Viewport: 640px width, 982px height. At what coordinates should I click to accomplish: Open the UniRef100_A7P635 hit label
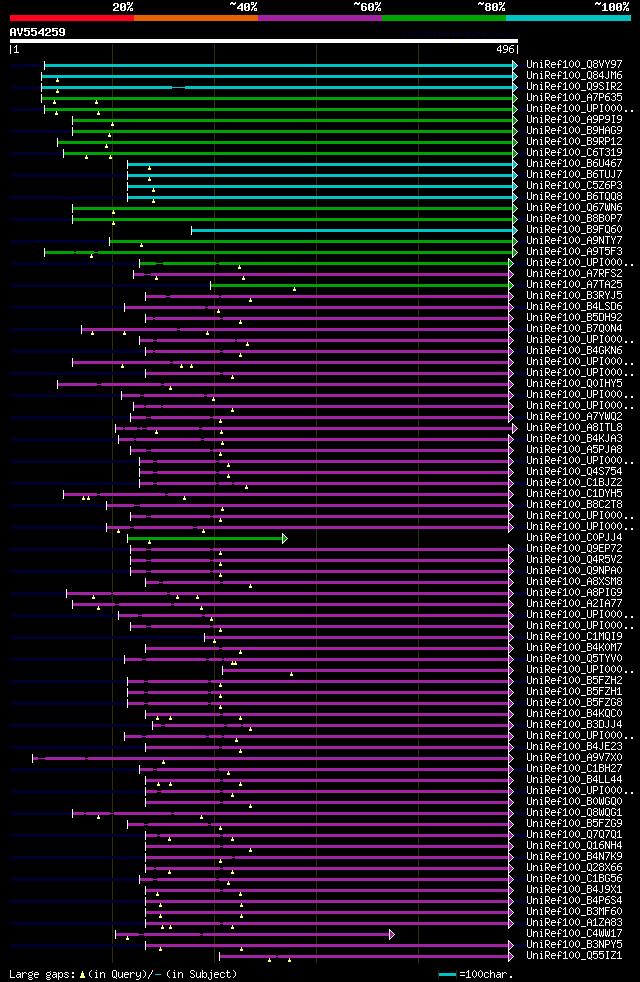574,98
